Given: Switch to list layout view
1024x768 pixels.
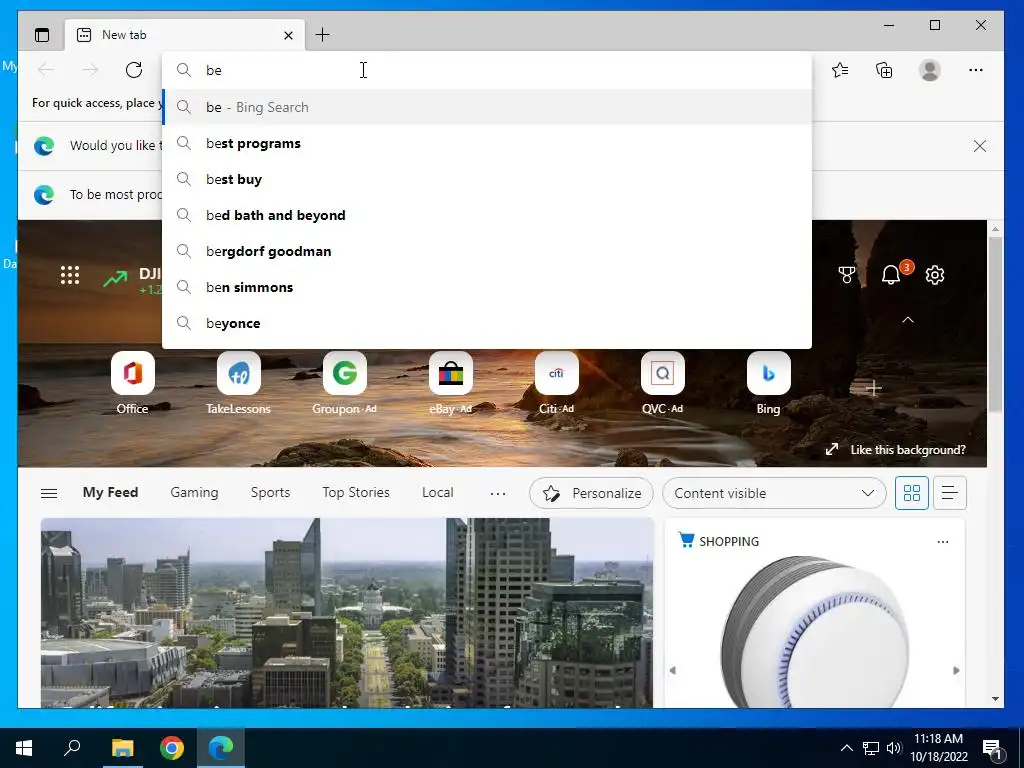Looking at the screenshot, I should coord(950,493).
